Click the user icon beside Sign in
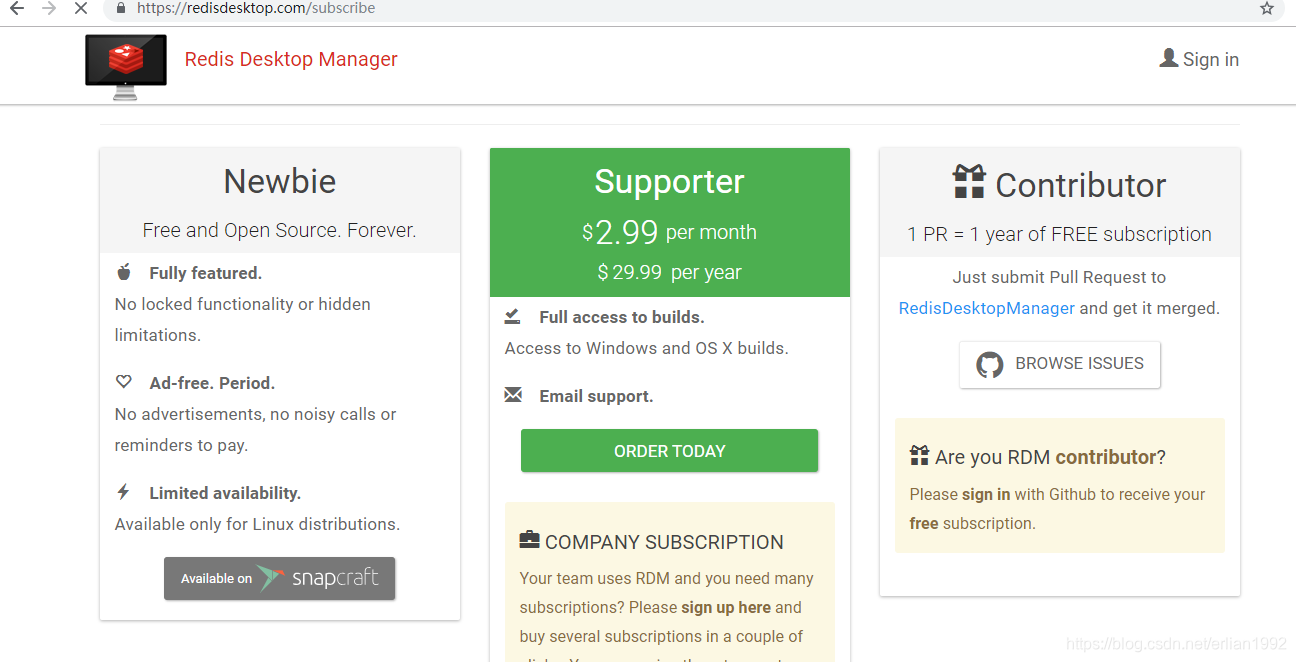This screenshot has width=1296, height=662. click(x=1169, y=58)
